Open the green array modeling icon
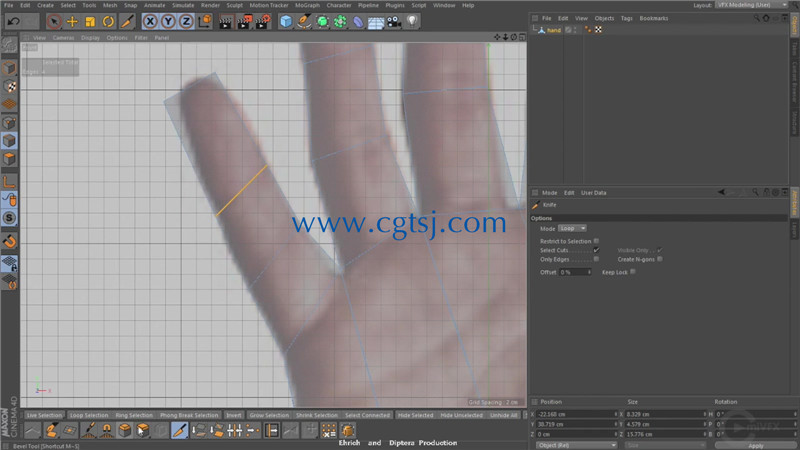800x450 pixels. coord(340,21)
